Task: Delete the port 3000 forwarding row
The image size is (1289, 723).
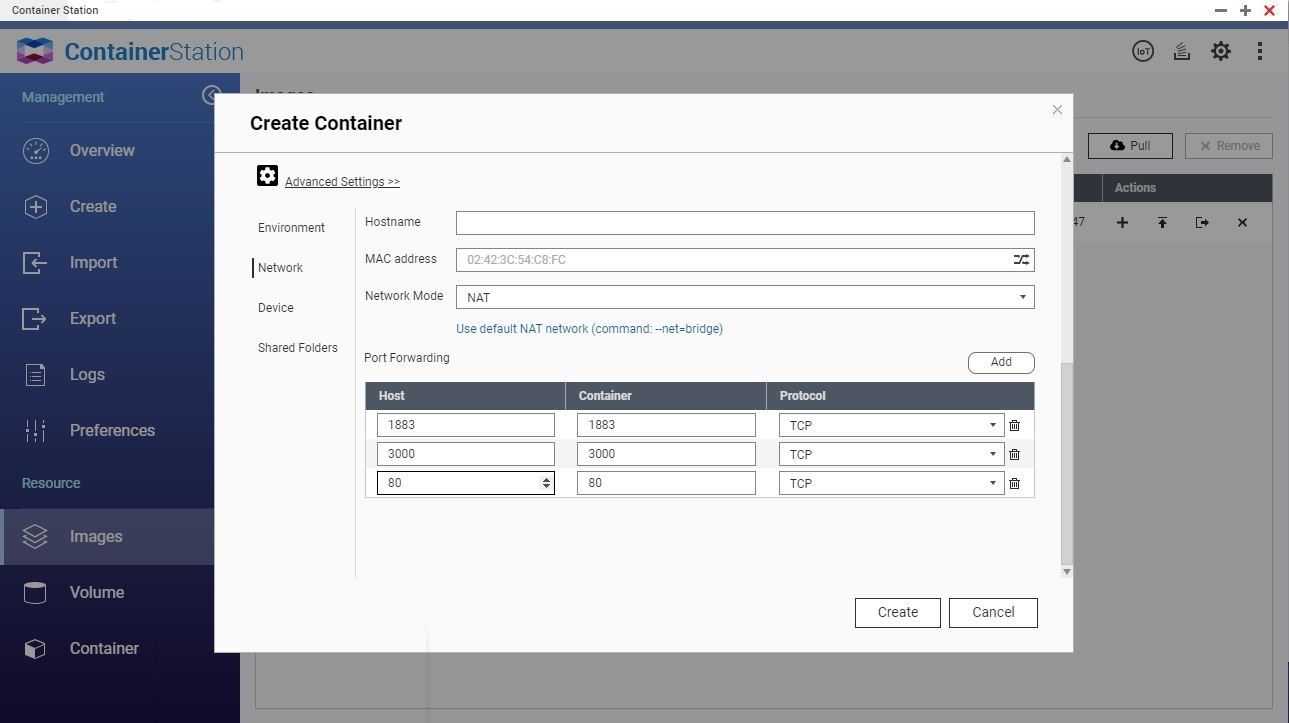Action: pyautogui.click(x=1014, y=454)
